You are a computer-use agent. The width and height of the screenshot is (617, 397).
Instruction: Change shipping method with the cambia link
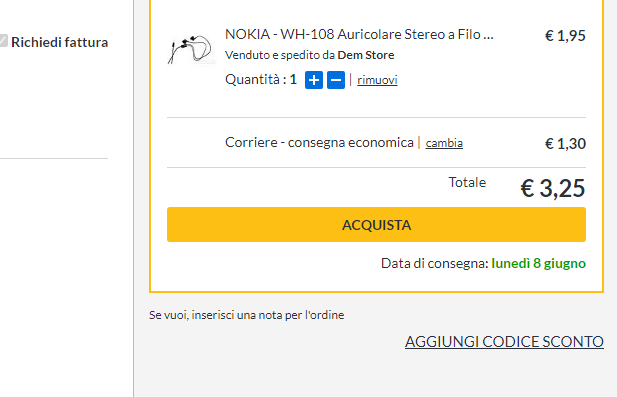point(444,143)
